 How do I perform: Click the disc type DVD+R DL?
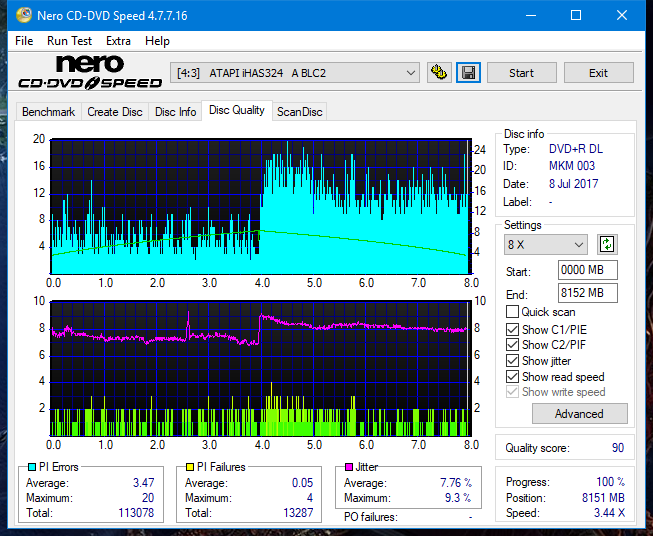point(576,149)
